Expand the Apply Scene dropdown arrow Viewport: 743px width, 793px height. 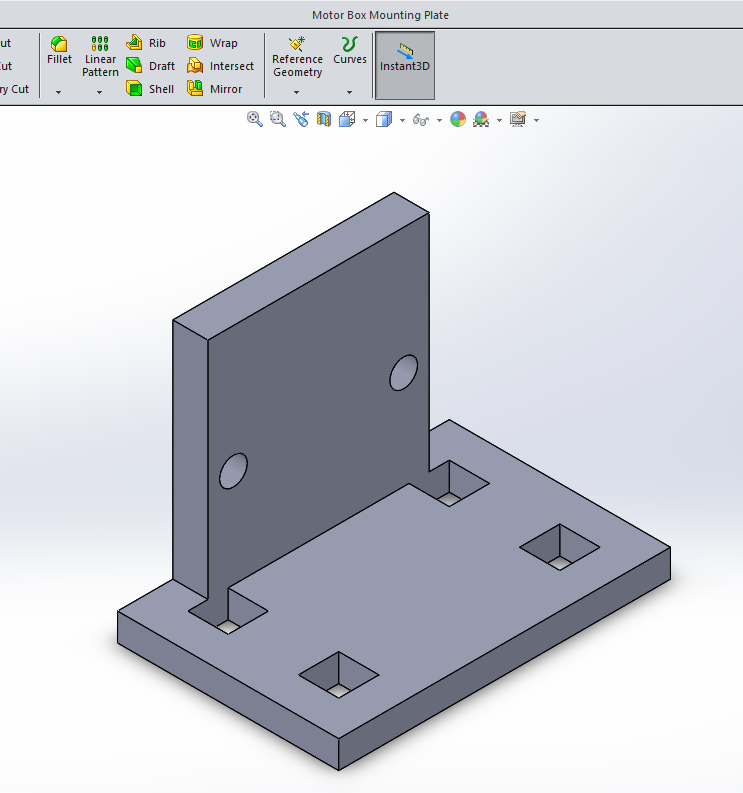(x=499, y=120)
